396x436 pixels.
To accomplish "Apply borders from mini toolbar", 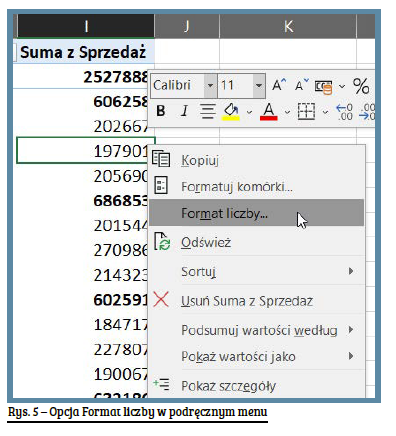I will pos(306,111).
